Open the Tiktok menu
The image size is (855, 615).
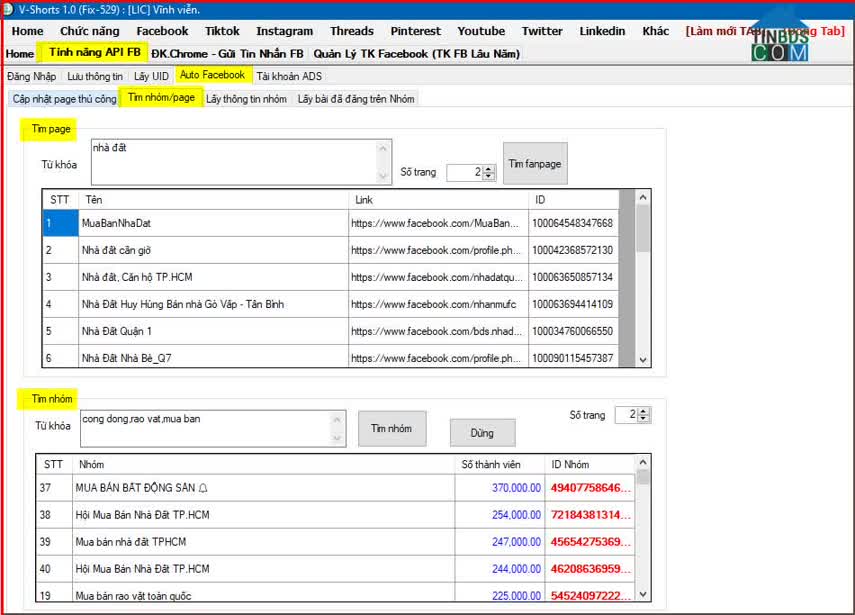tap(222, 31)
